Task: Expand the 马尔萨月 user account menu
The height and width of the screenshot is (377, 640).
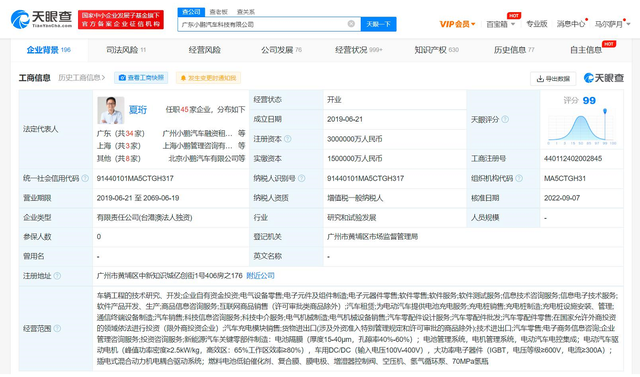Action: [x=612, y=24]
